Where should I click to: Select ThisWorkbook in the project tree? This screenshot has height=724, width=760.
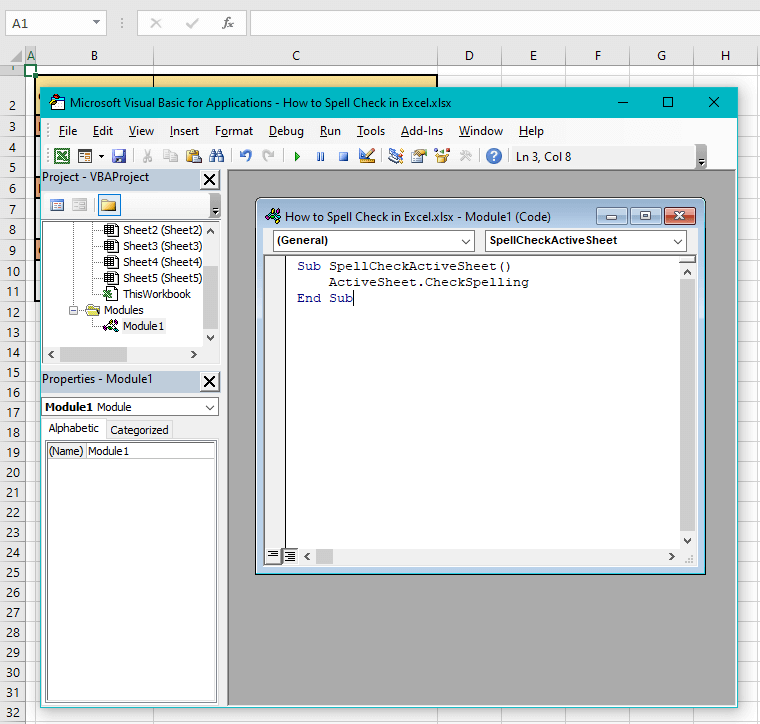click(156, 294)
